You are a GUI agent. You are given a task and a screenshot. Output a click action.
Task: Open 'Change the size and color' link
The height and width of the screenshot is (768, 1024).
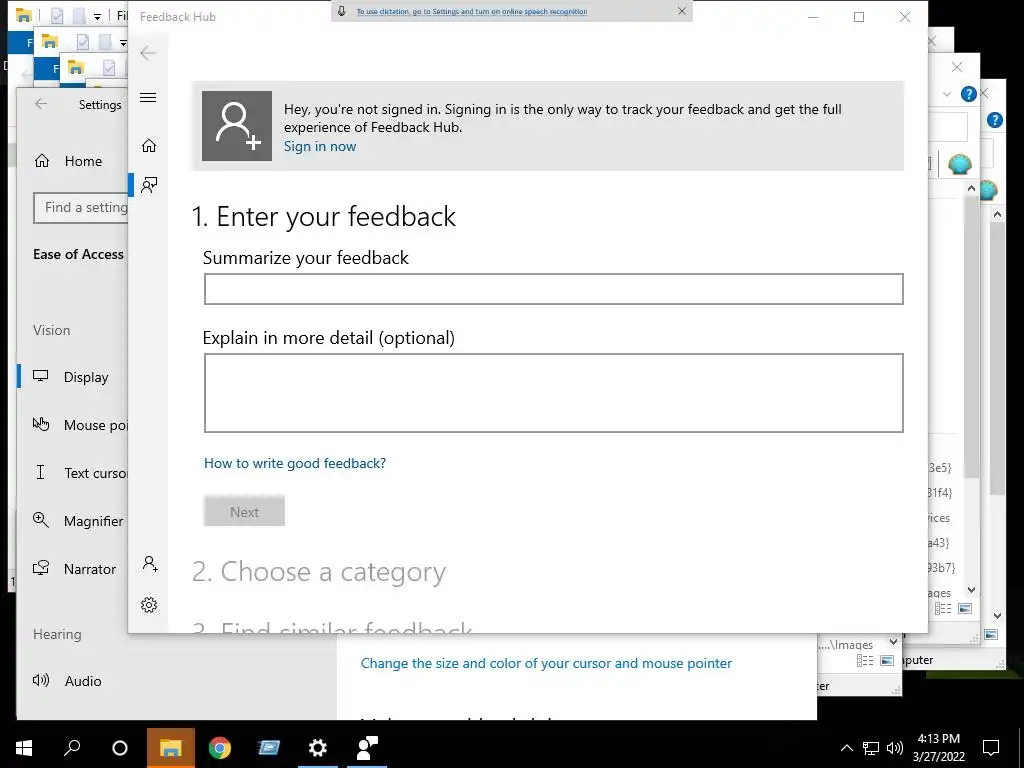(x=546, y=664)
